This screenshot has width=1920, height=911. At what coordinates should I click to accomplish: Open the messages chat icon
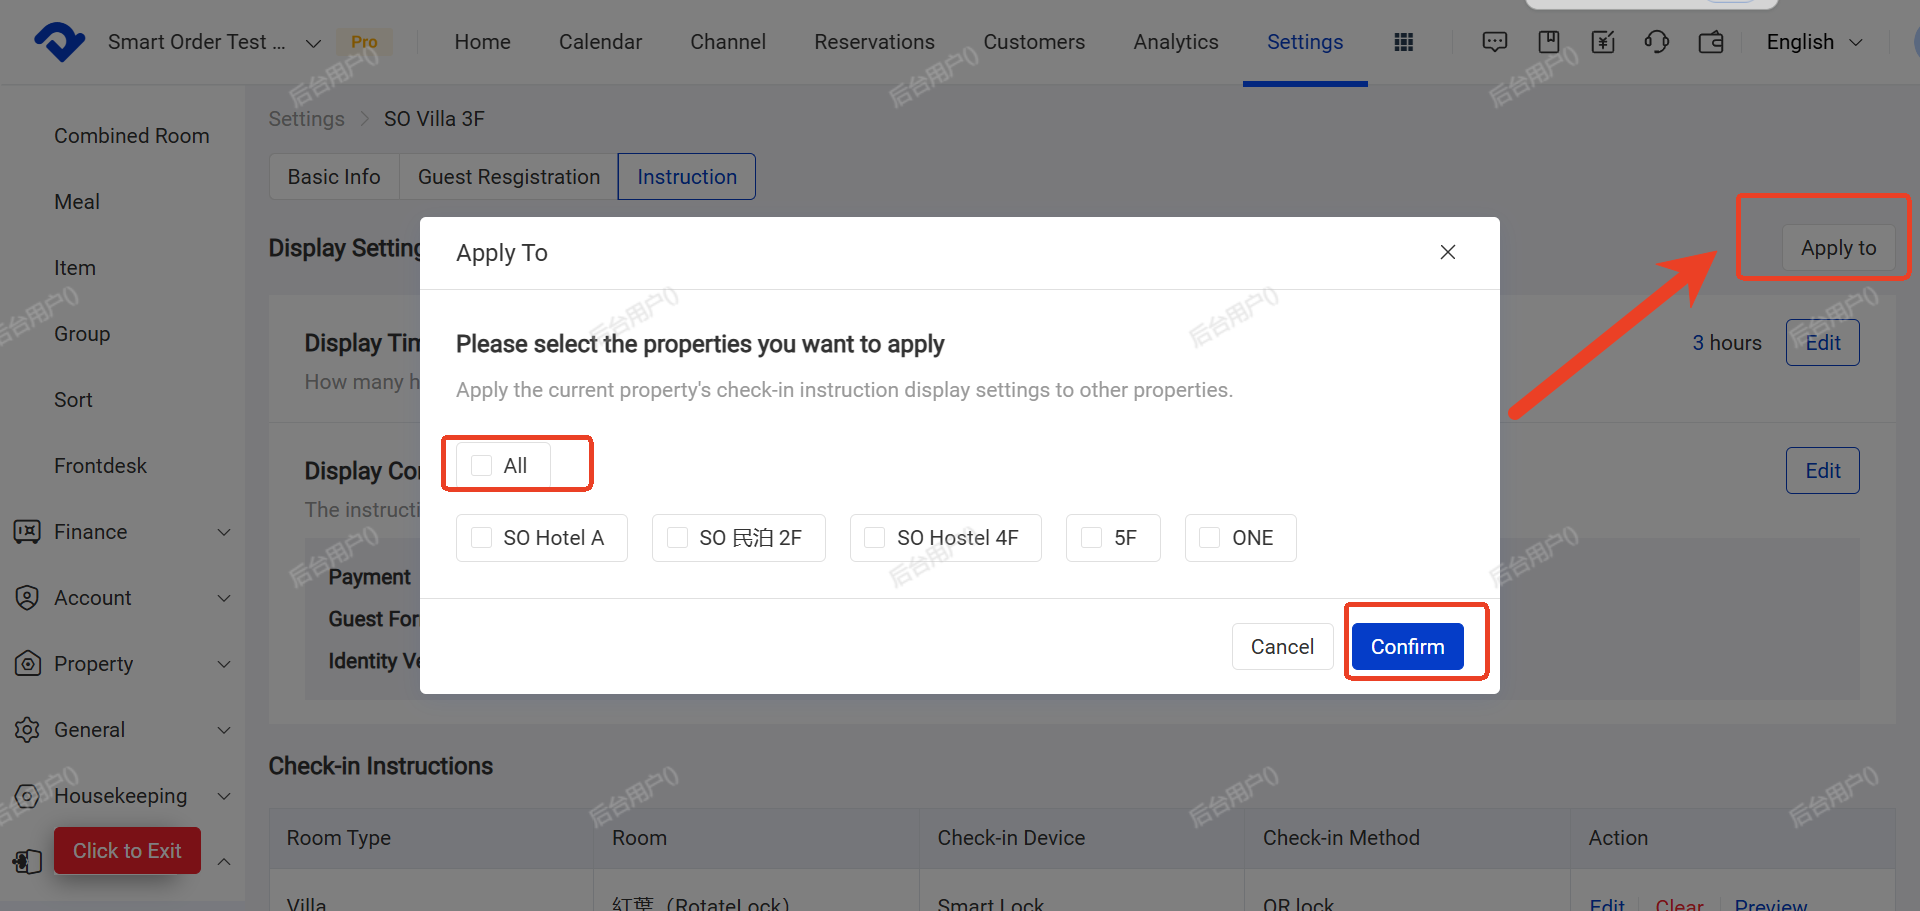point(1495,42)
